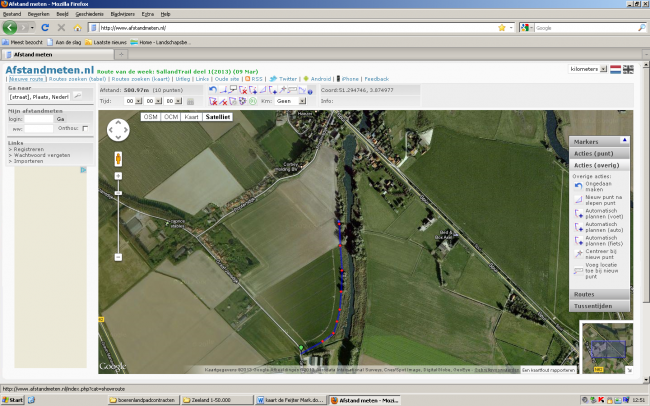Expand the Tussentijden section
The width and height of the screenshot is (650, 406).
(599, 306)
